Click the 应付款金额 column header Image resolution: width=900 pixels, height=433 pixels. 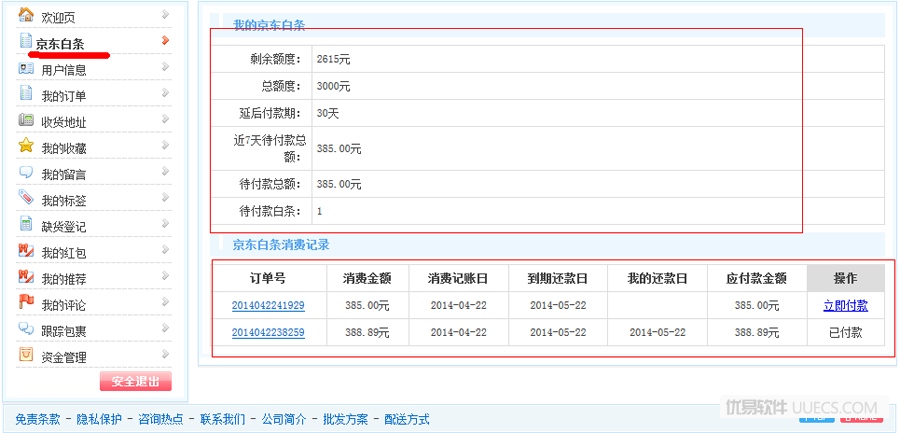pyautogui.click(x=757, y=279)
